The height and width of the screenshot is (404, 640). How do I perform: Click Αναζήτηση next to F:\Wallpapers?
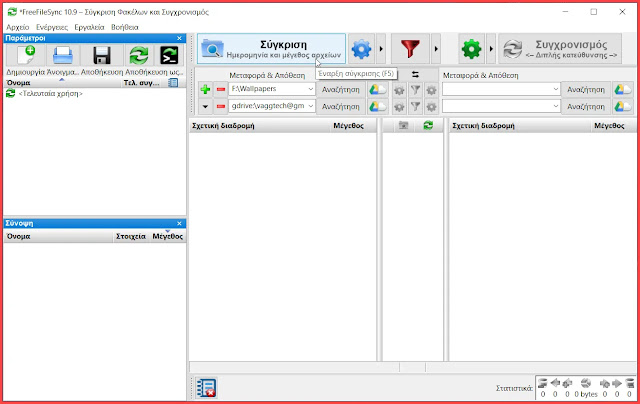(x=341, y=89)
